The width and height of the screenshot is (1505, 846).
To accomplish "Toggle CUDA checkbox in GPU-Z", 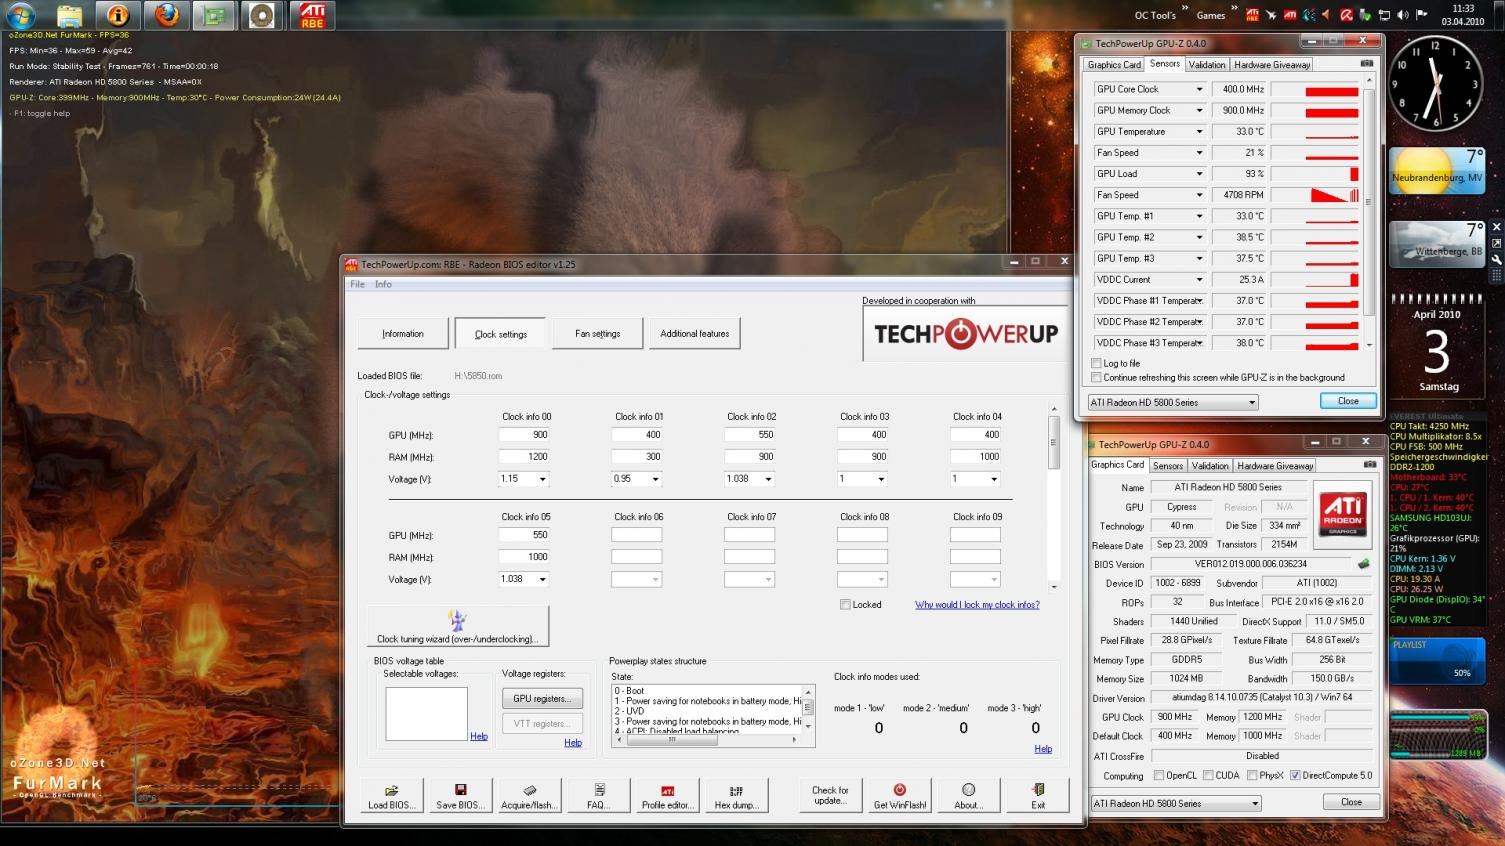I will pos(1208,775).
